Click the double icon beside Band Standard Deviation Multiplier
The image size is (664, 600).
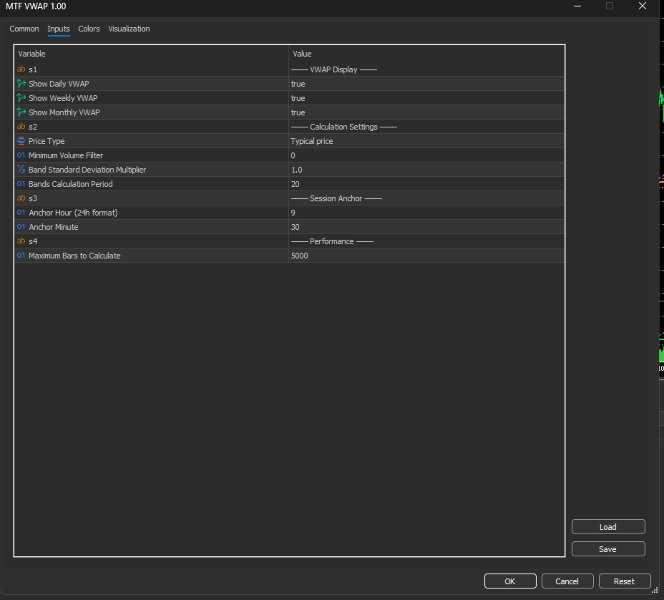[21, 169]
